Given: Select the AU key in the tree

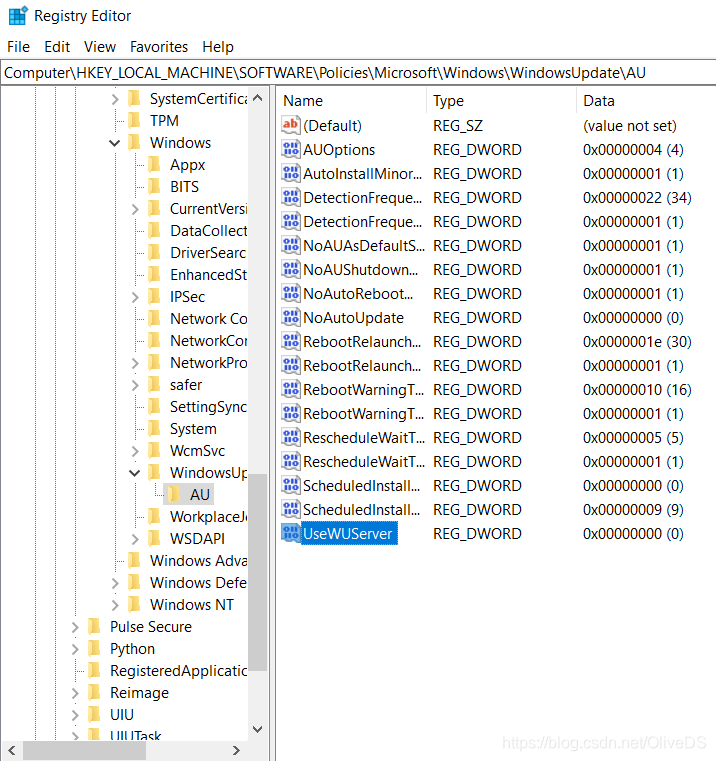Looking at the screenshot, I should tap(200, 495).
